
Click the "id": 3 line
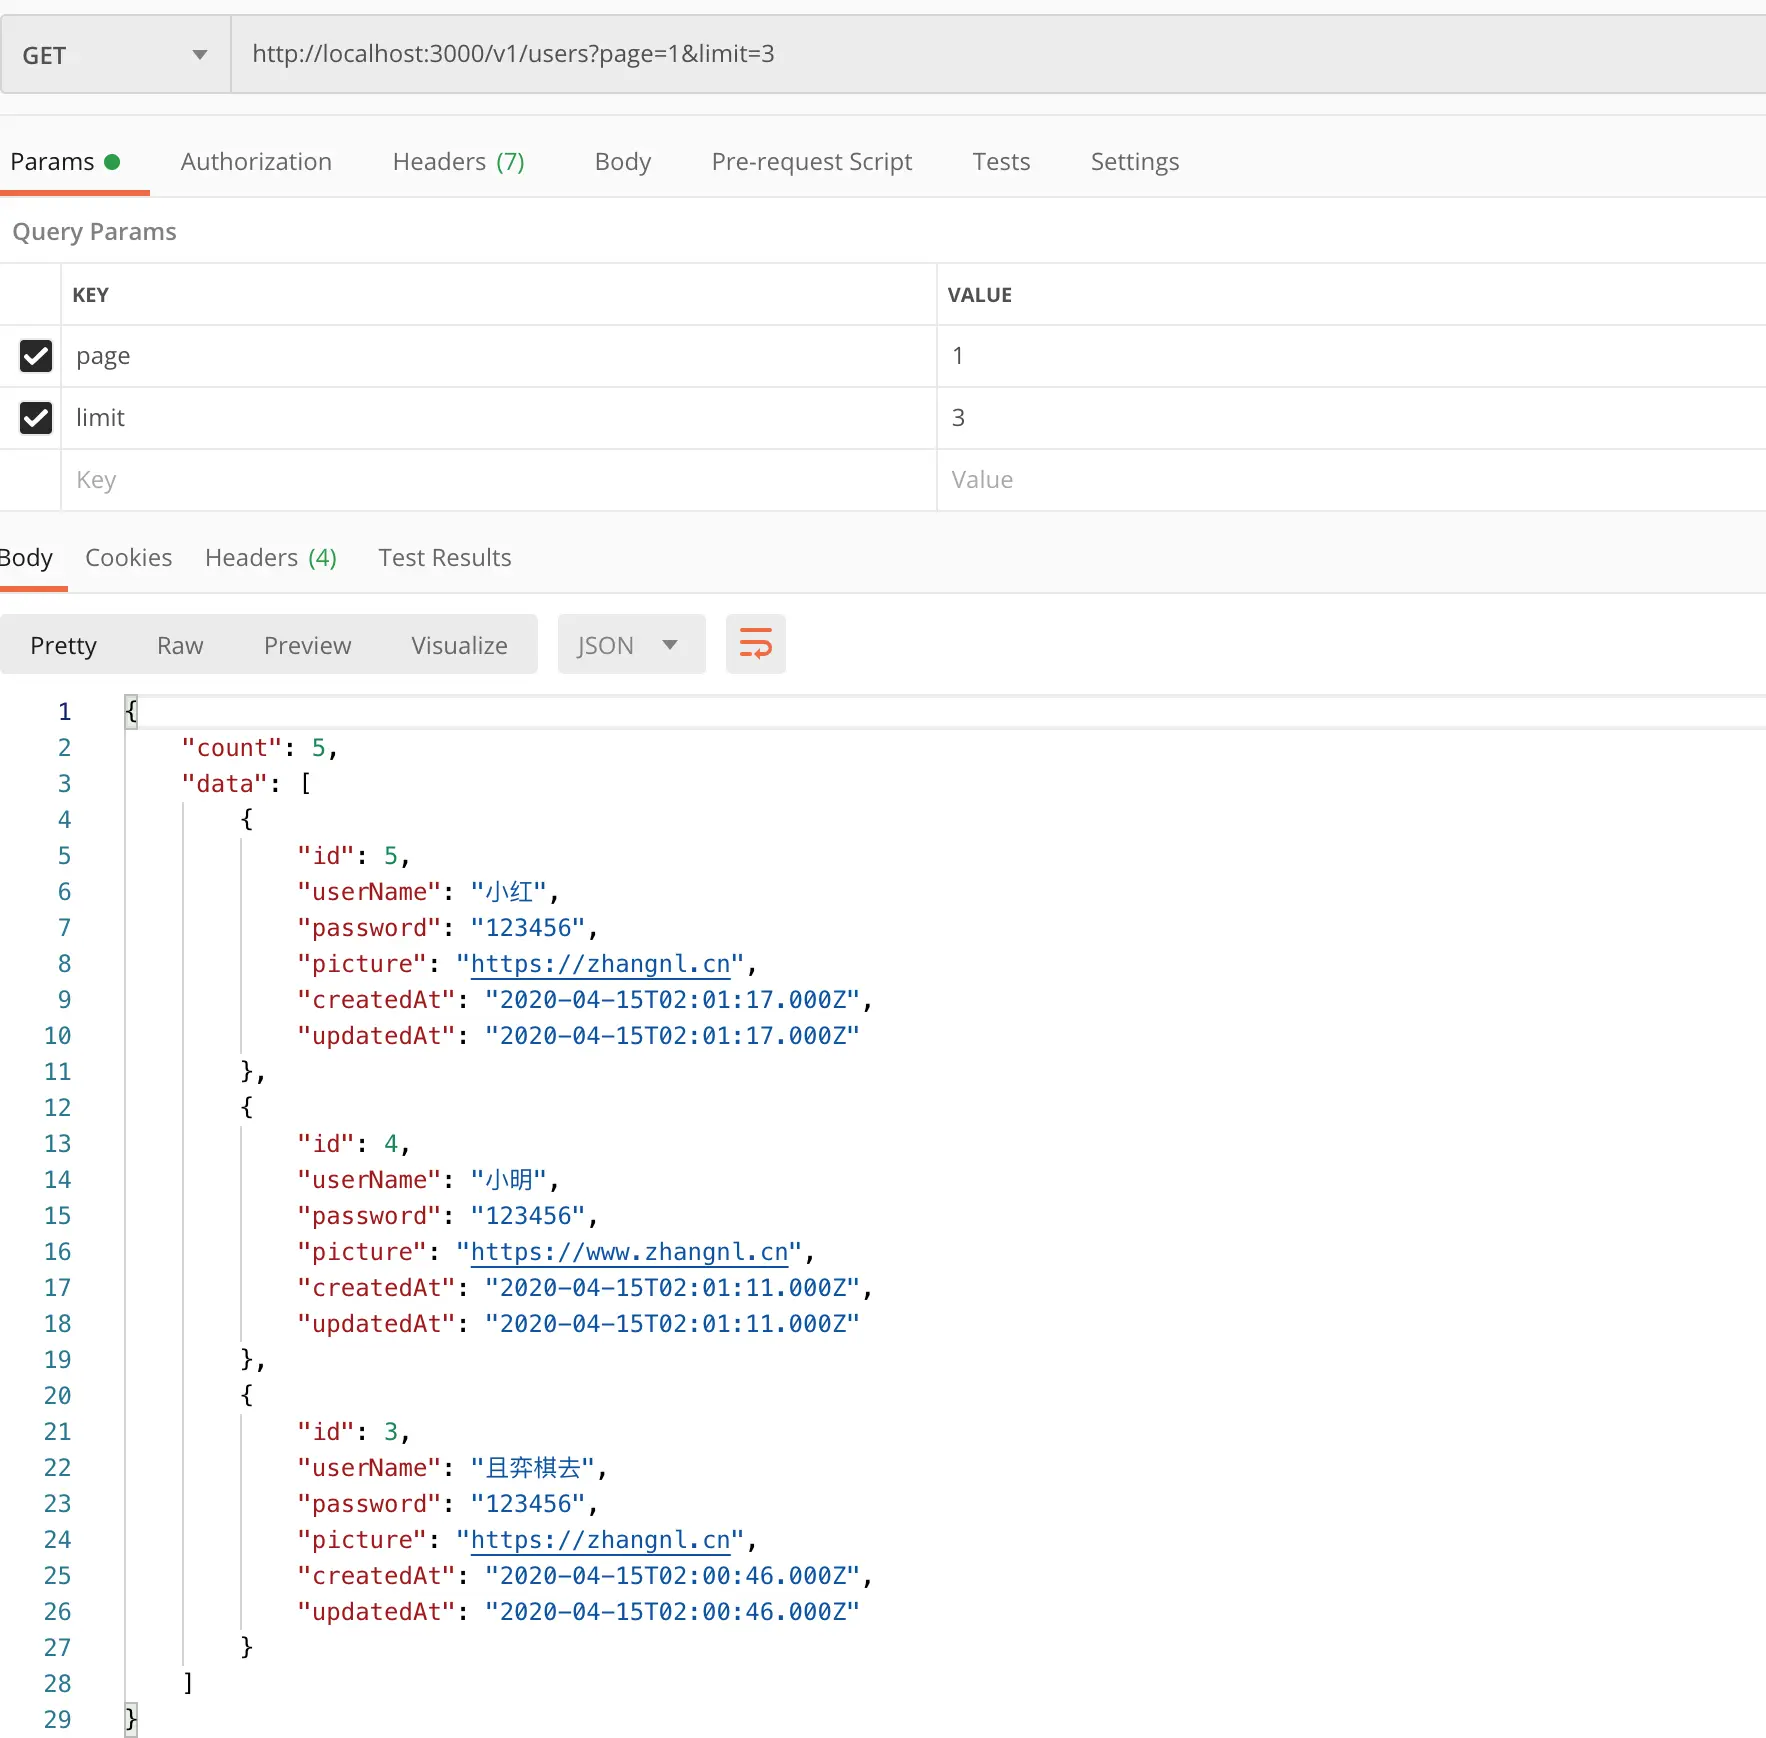coord(353,1432)
